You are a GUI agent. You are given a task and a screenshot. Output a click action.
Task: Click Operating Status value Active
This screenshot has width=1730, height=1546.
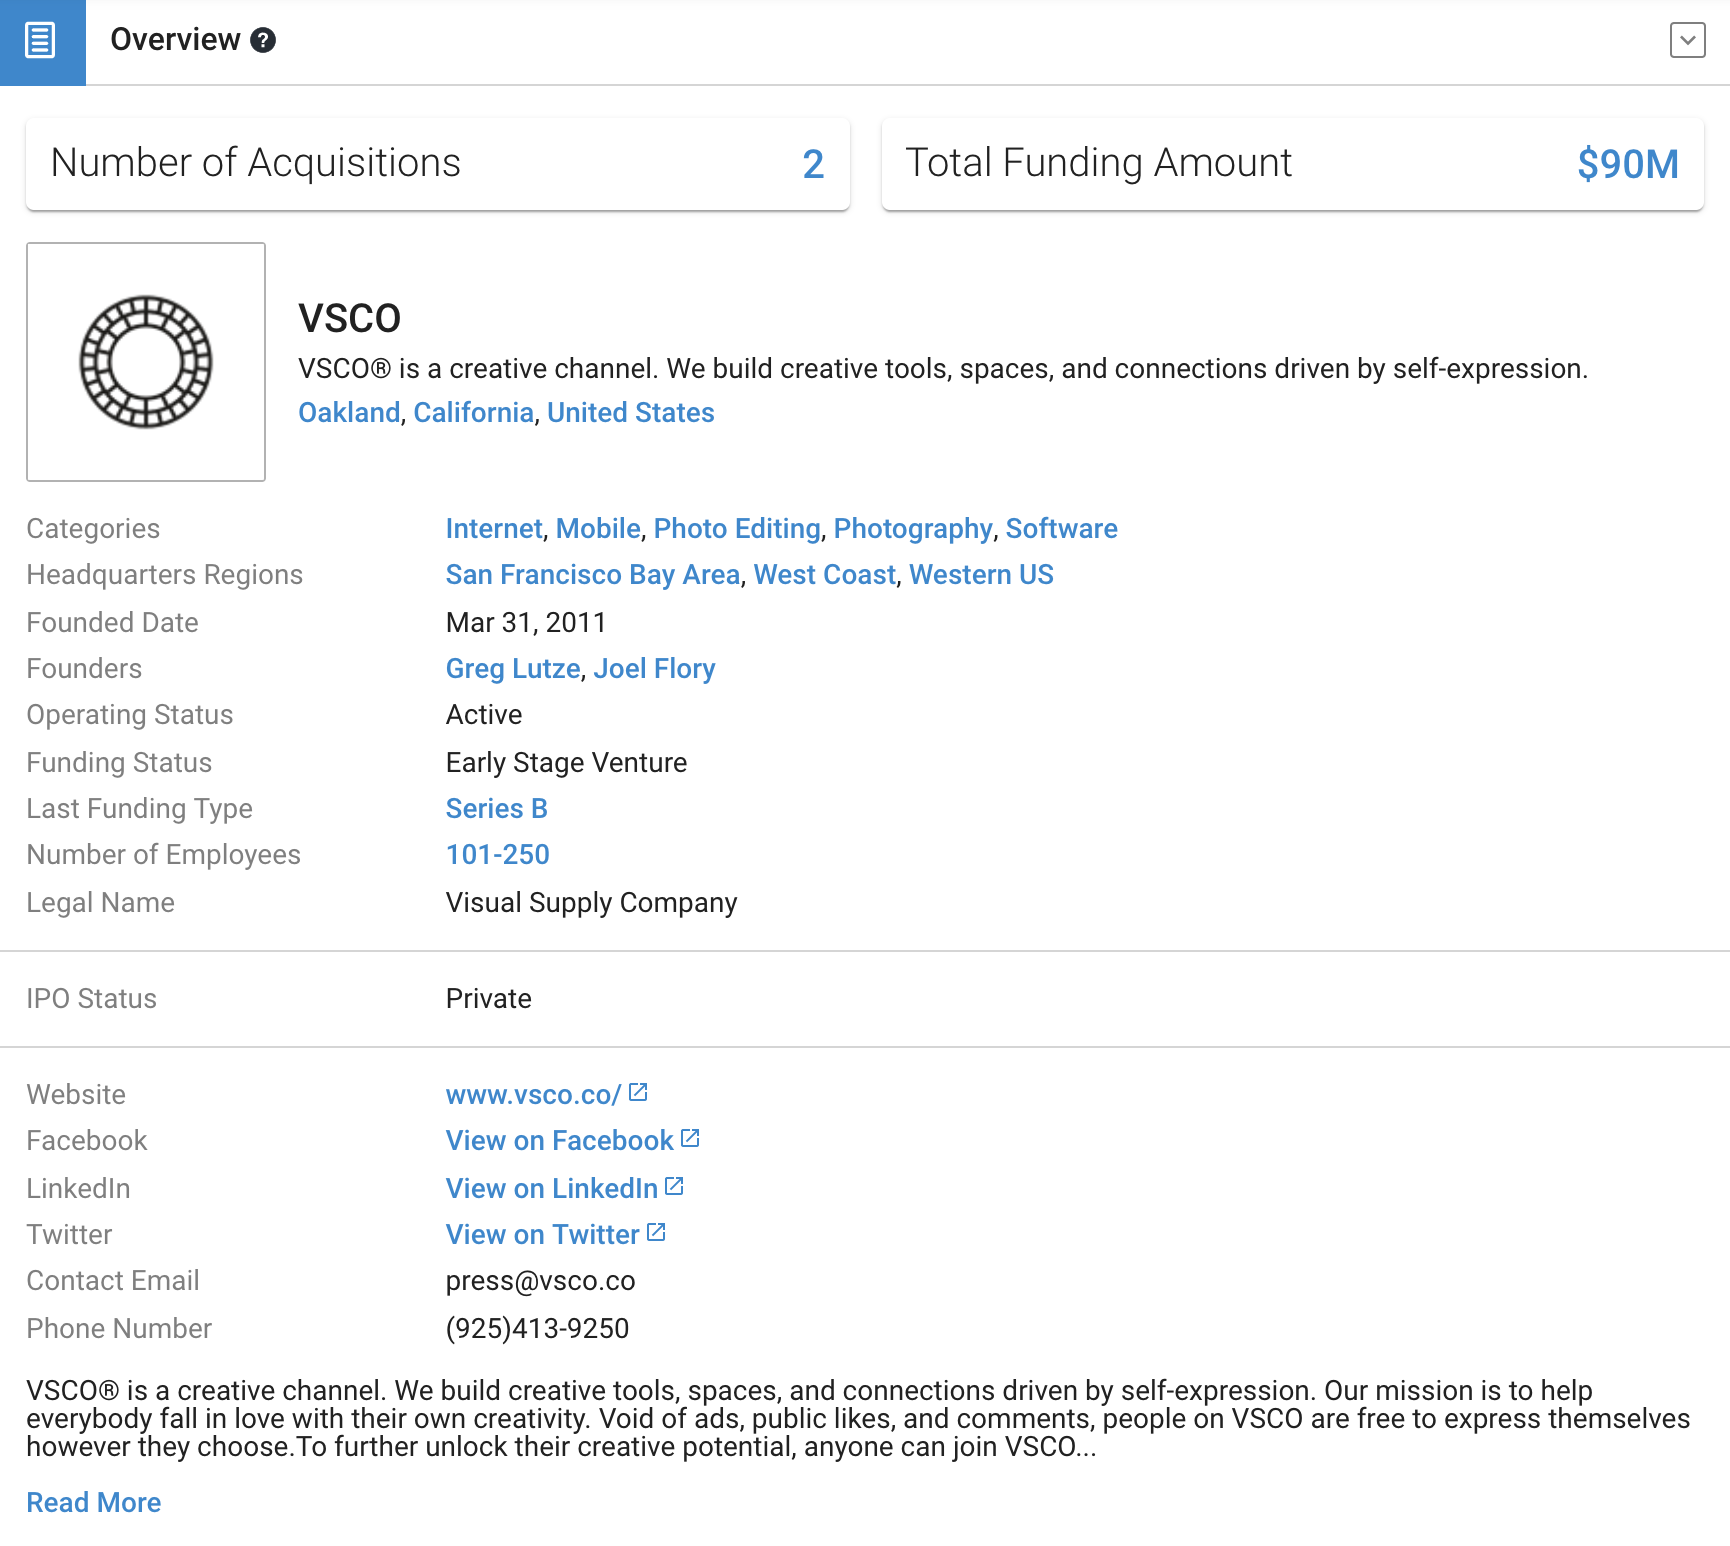[x=484, y=715]
